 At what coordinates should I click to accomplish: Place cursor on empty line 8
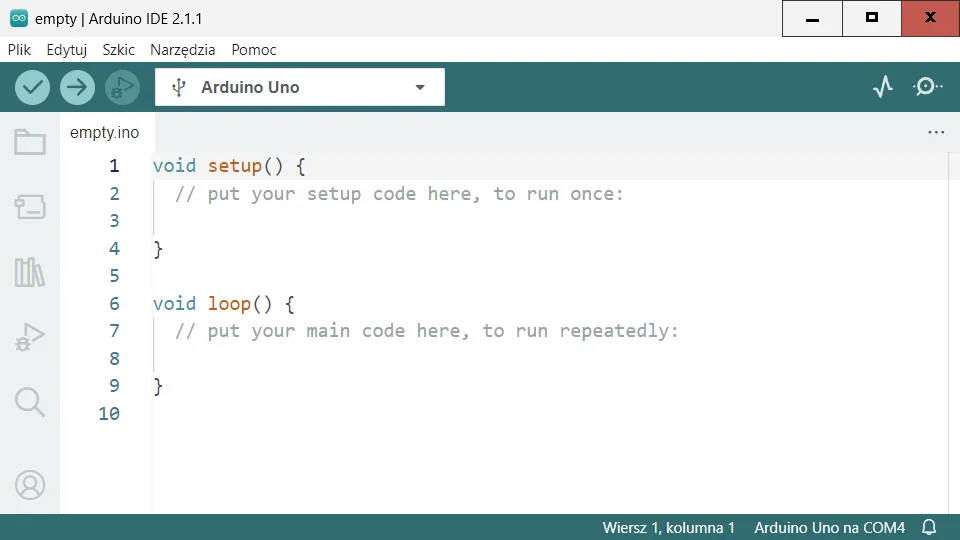point(551,358)
